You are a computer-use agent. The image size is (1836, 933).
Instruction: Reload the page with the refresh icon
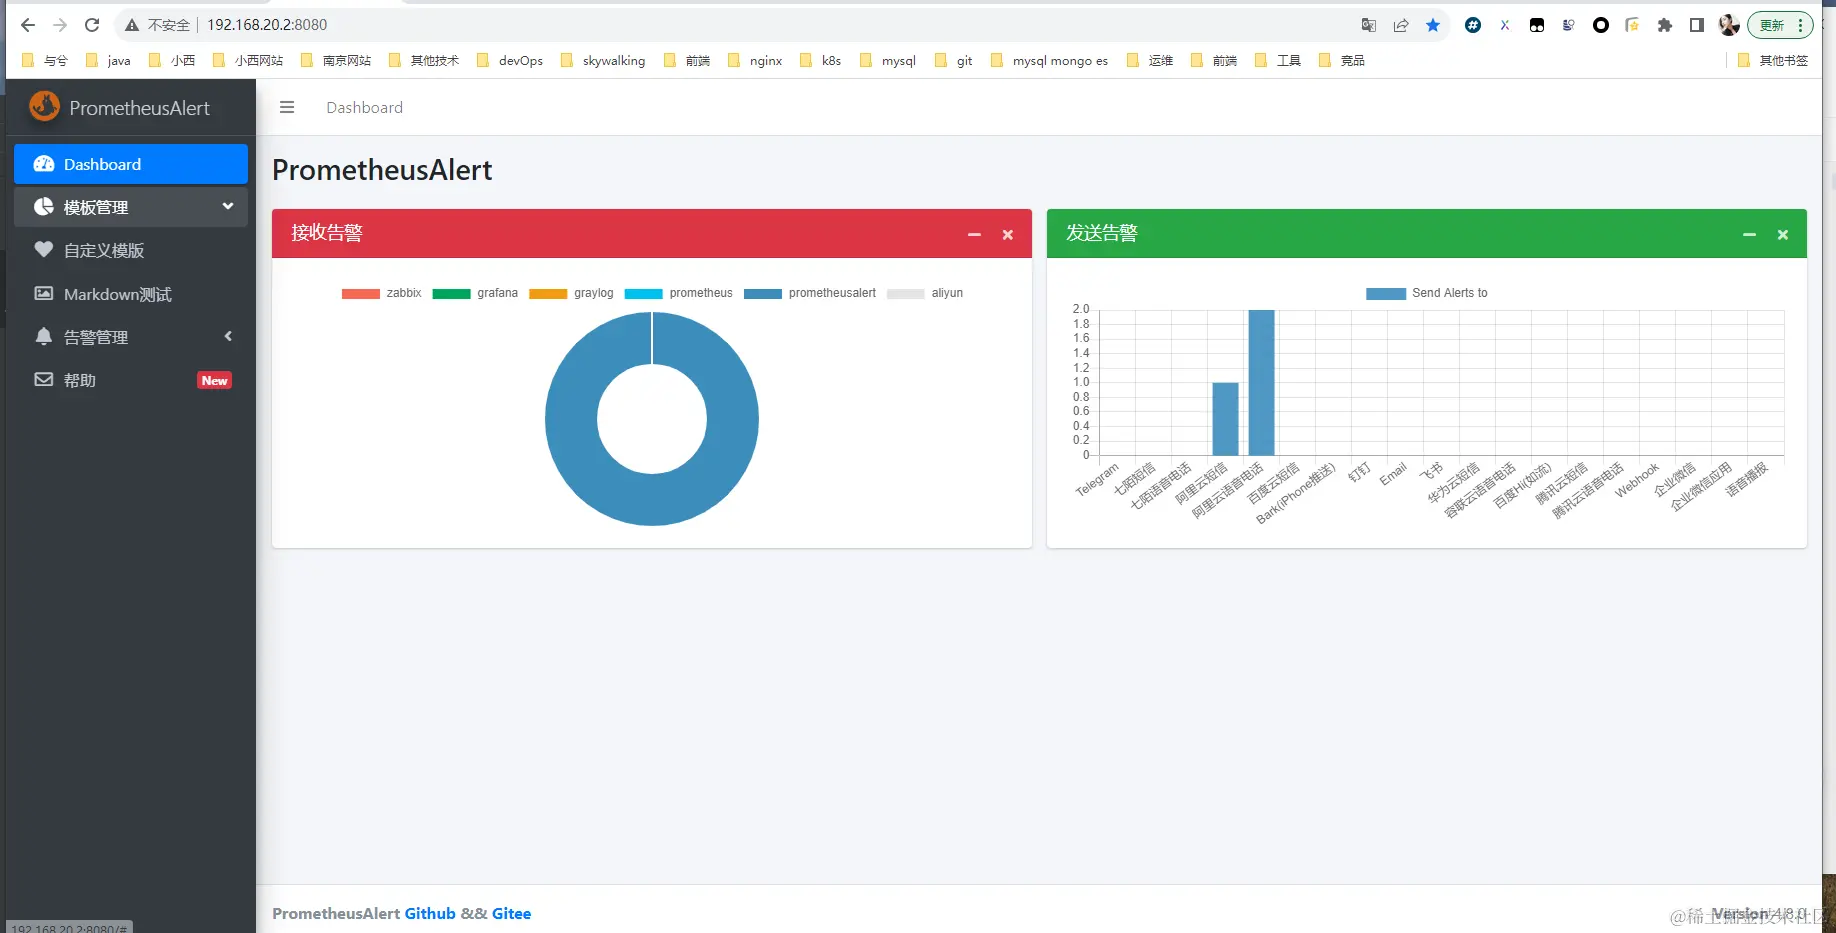click(x=92, y=25)
